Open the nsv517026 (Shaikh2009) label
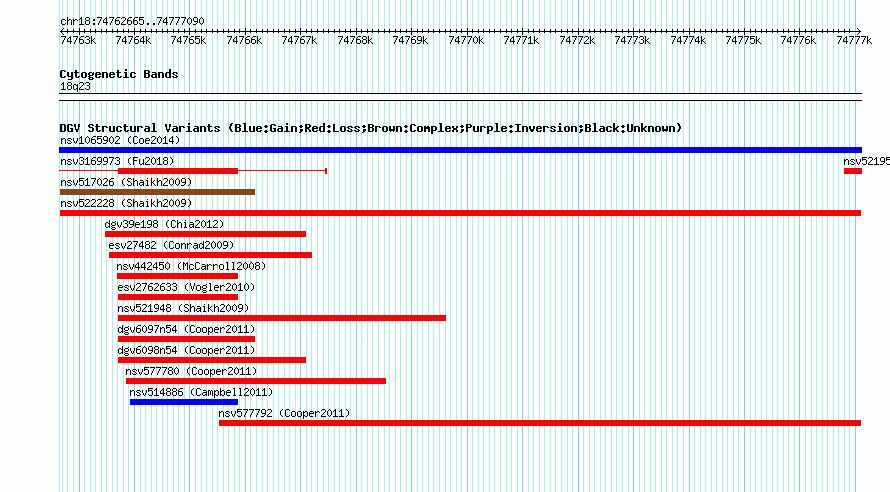 126,182
